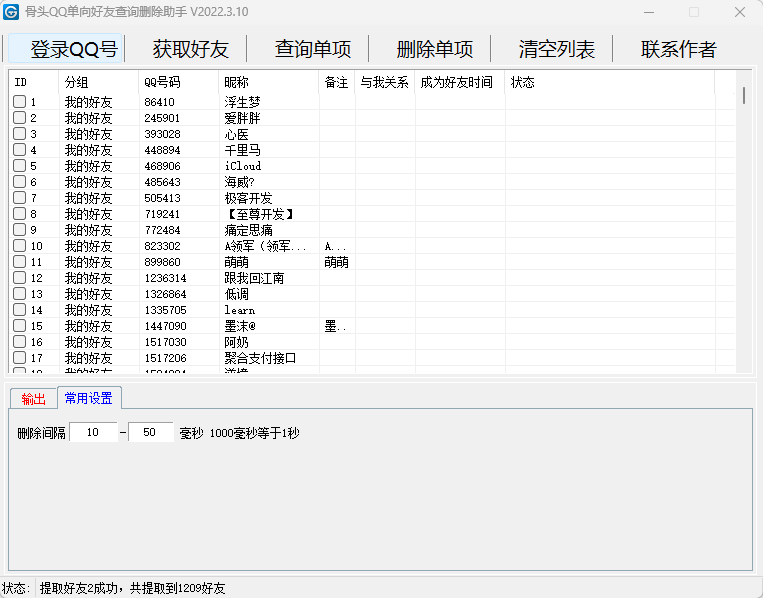Tick the checkbox for row 4 千里马
The image size is (763, 598).
(x=19, y=149)
